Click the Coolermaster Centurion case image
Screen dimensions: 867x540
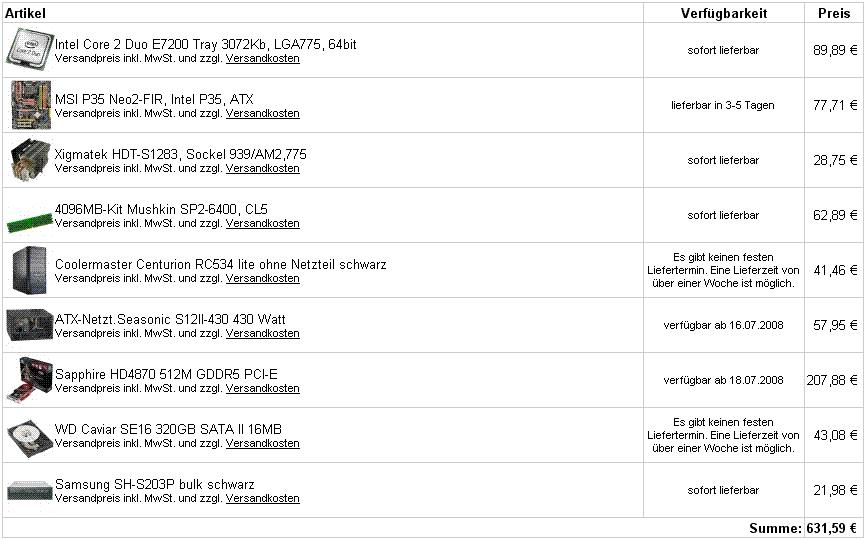click(x=29, y=270)
